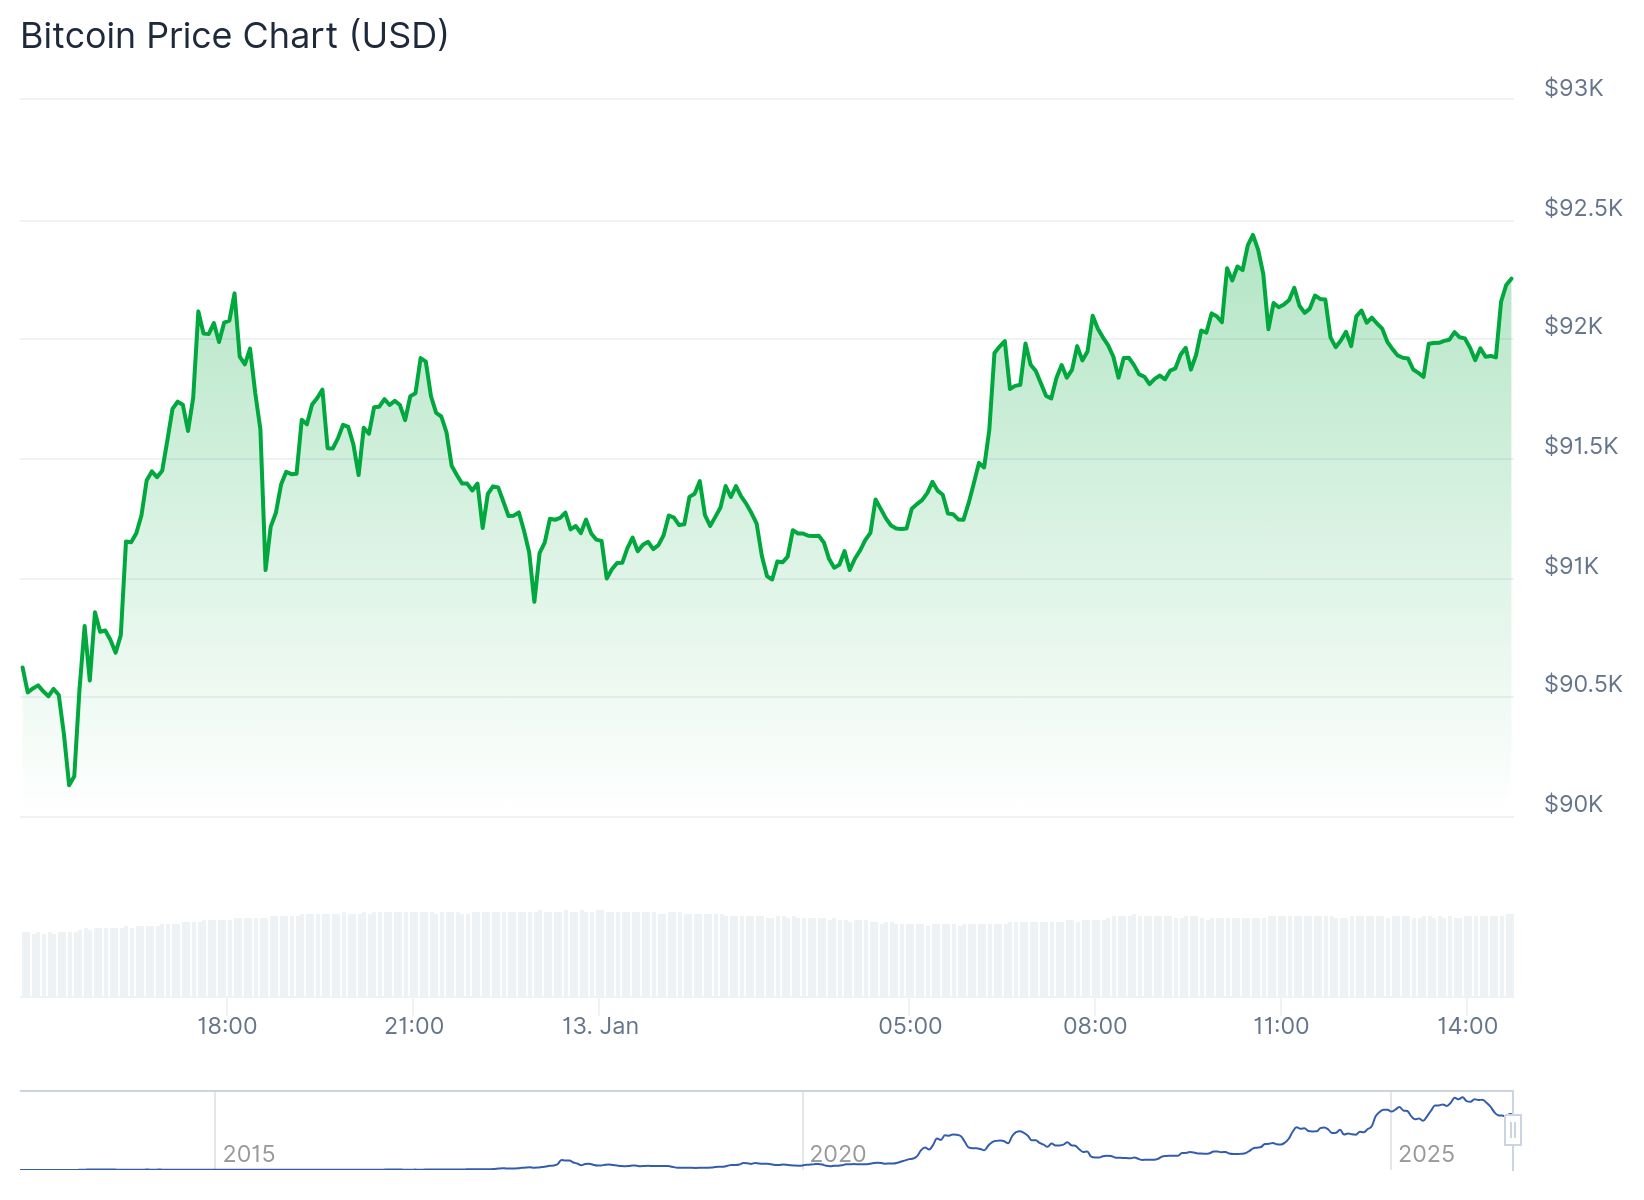Click the 11:00 time axis label

1281,1026
